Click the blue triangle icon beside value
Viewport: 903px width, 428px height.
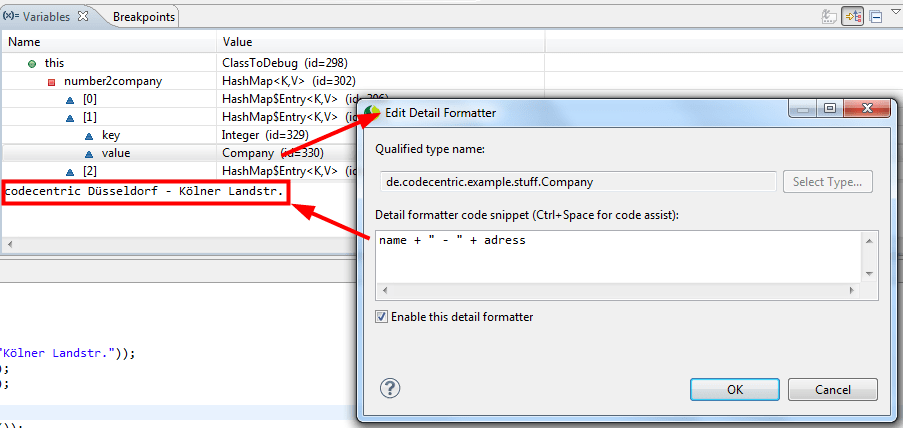point(89,153)
